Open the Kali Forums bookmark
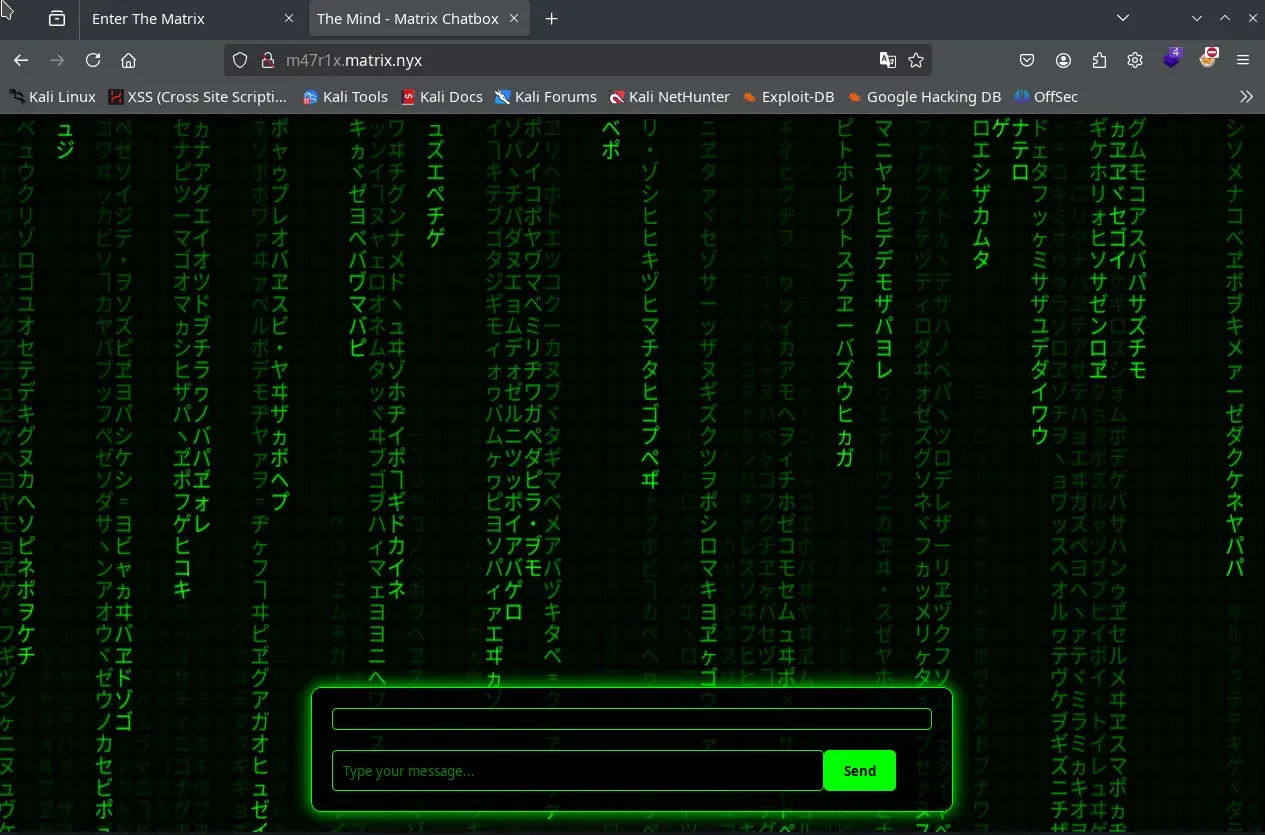 546,97
